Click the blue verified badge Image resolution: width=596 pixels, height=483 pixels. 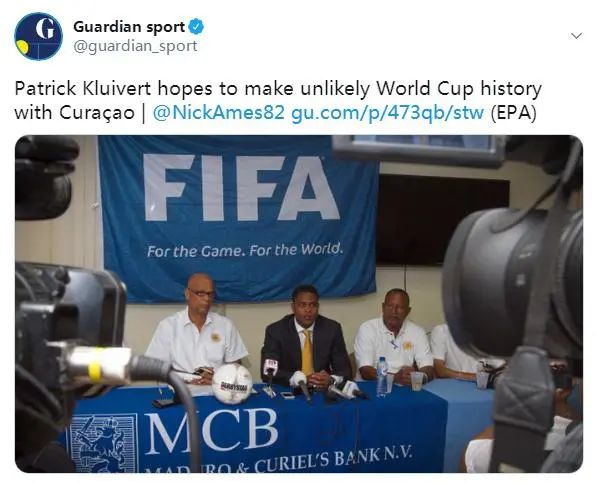tap(197, 27)
